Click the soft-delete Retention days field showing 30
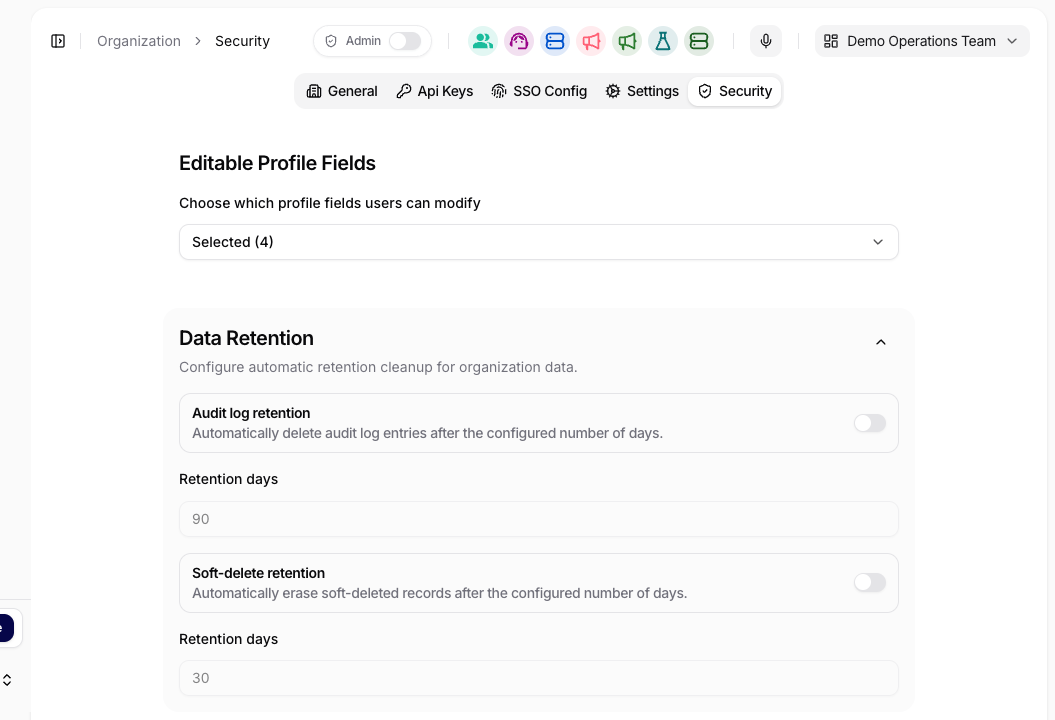This screenshot has height=720, width=1055. point(538,678)
